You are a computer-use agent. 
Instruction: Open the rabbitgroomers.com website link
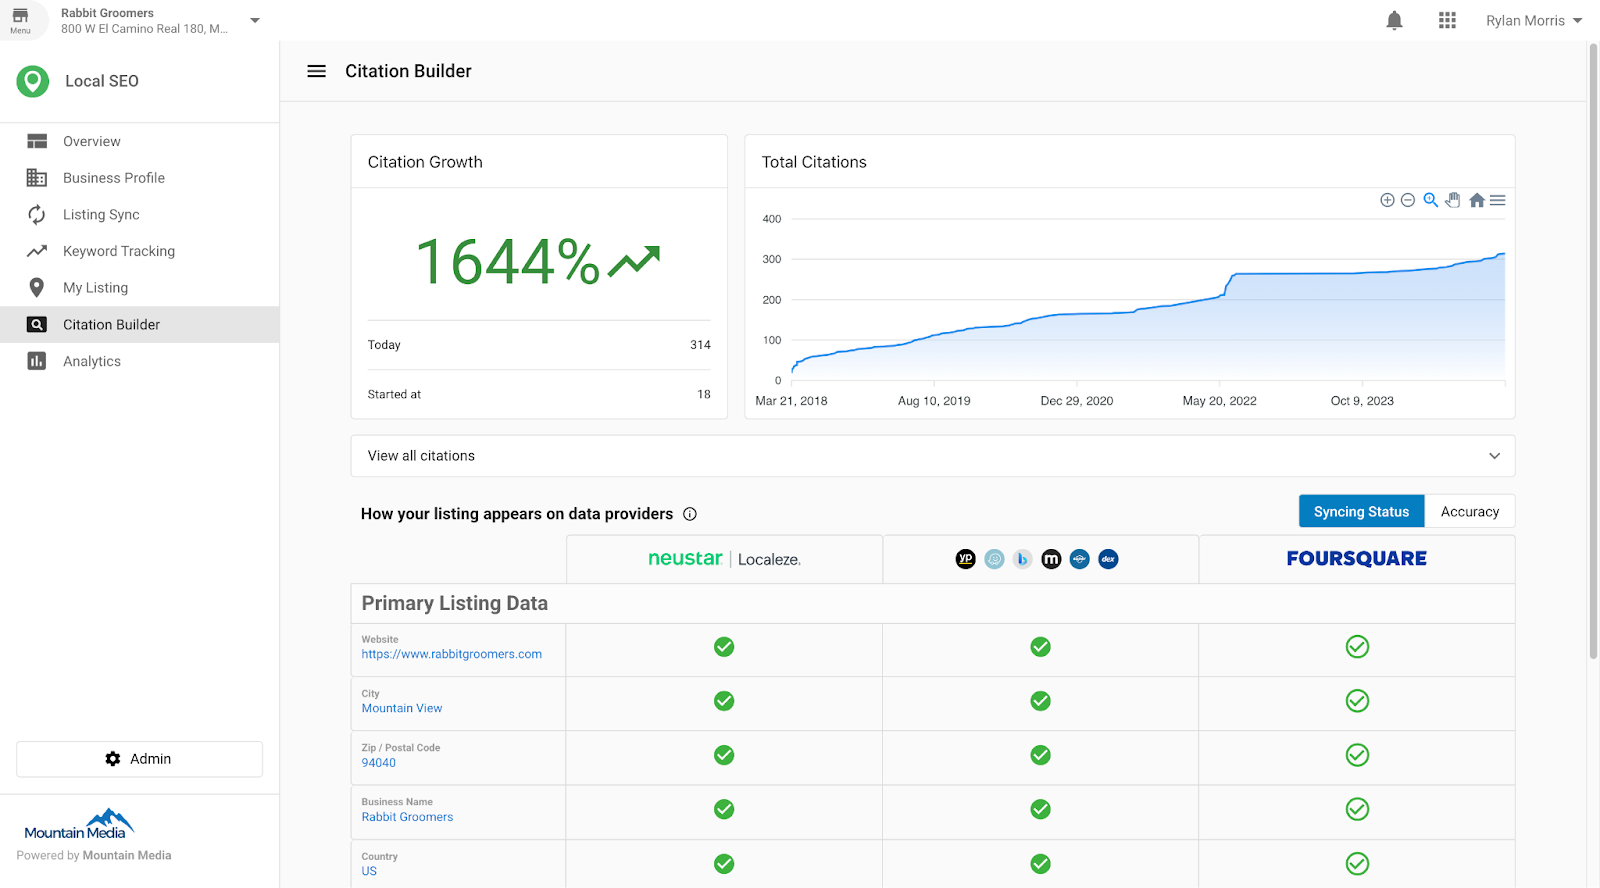click(x=452, y=654)
